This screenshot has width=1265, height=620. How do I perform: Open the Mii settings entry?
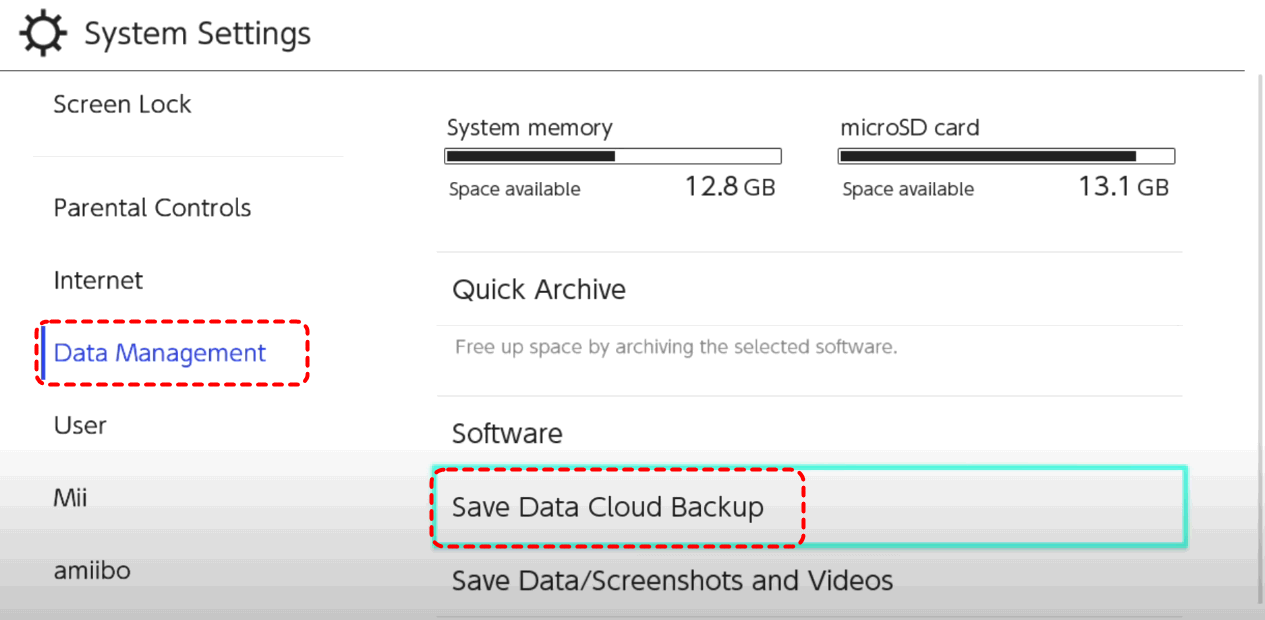tap(70, 497)
